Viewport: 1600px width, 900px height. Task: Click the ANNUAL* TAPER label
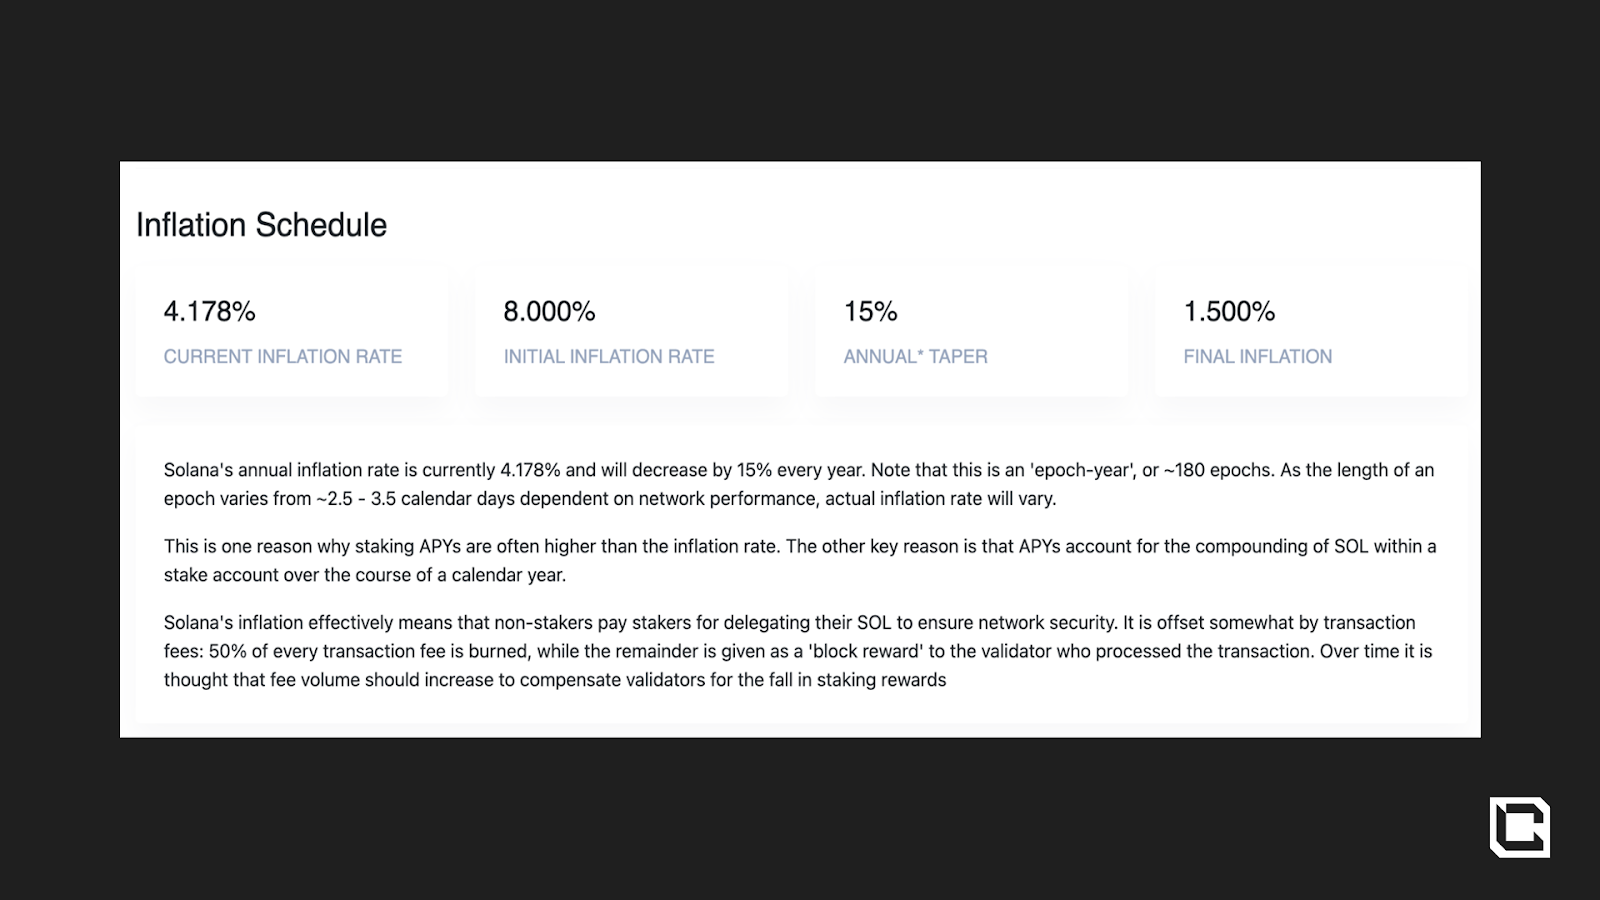pyautogui.click(x=915, y=357)
